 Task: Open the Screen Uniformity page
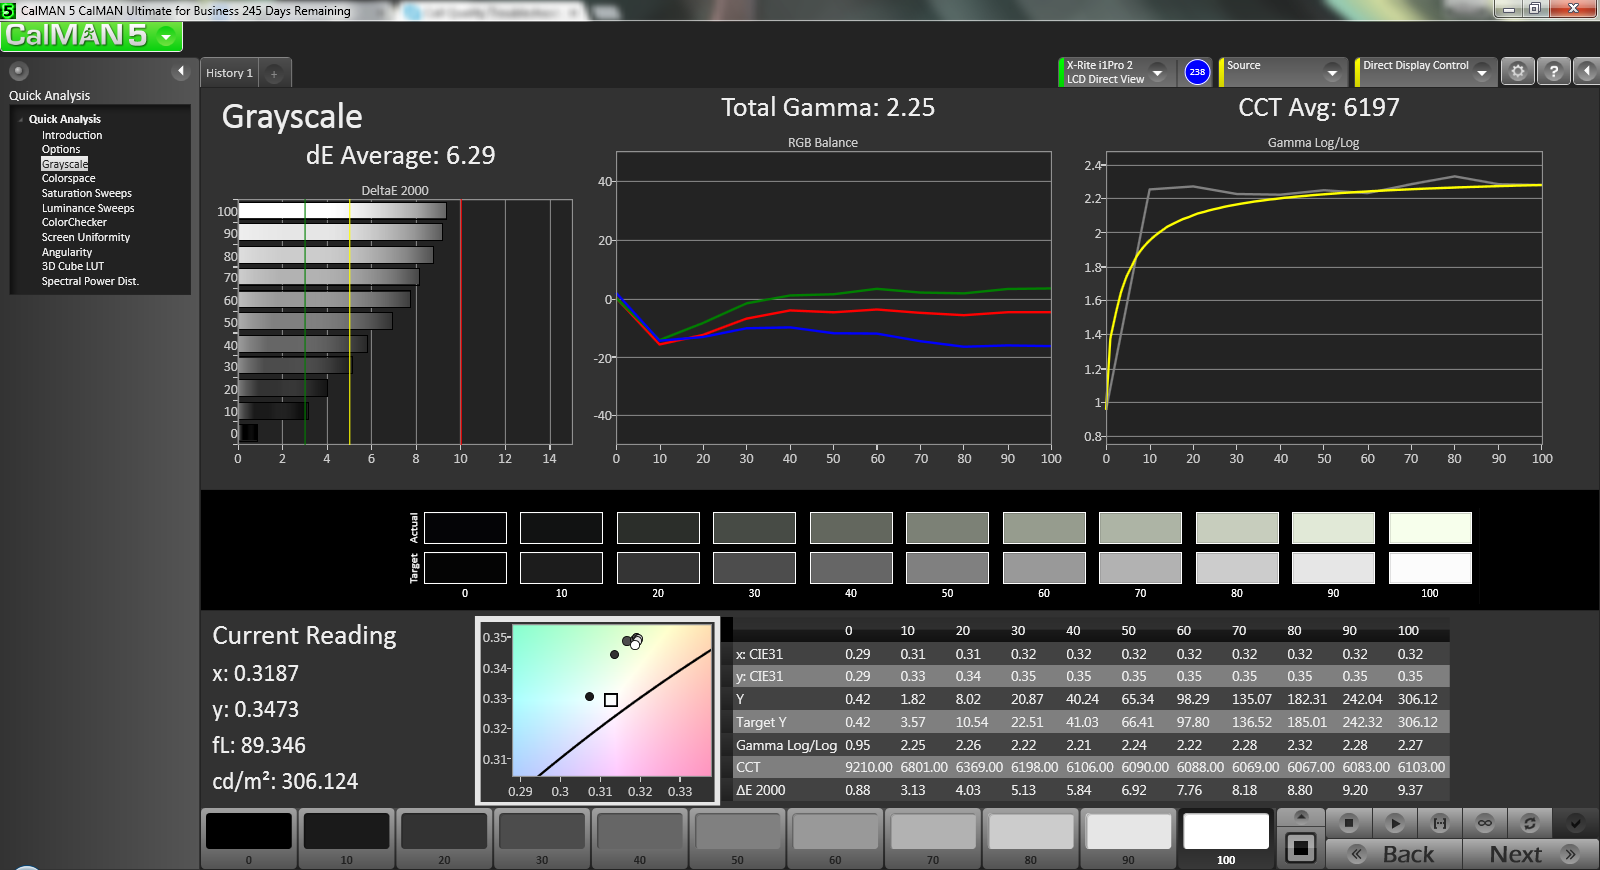click(86, 237)
